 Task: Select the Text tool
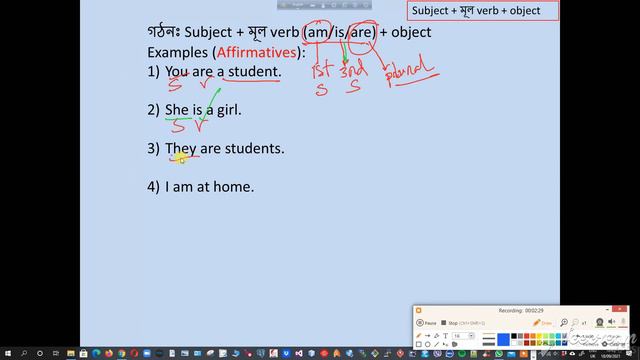tap(445, 336)
